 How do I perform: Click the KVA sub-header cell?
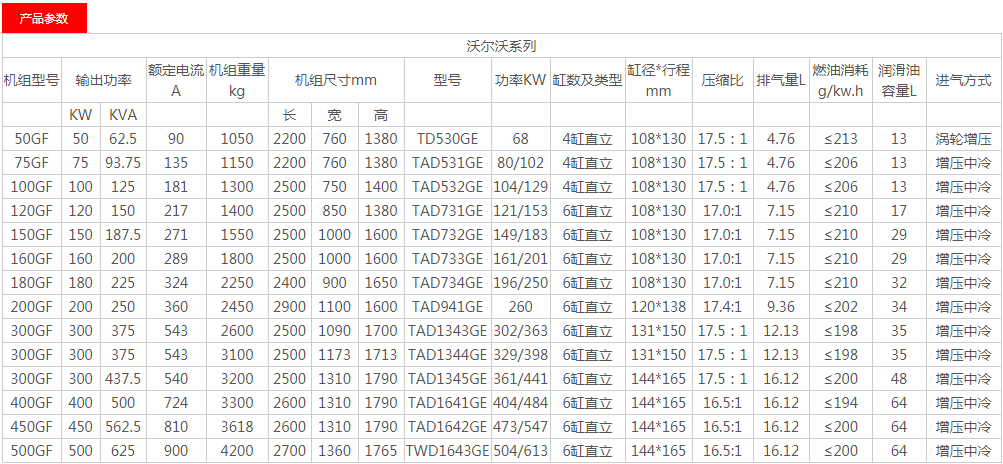[123, 115]
